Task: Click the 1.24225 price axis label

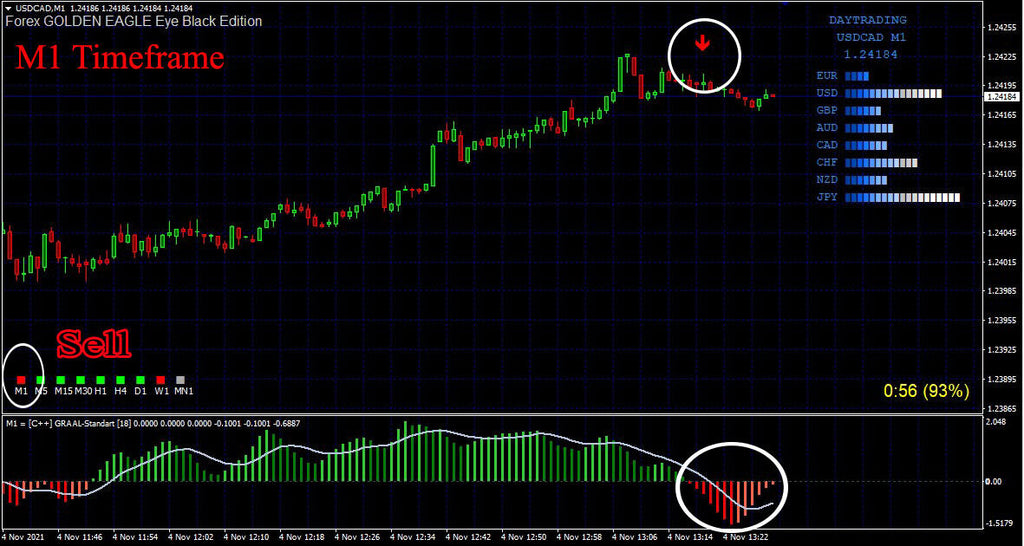Action: click(x=1003, y=57)
